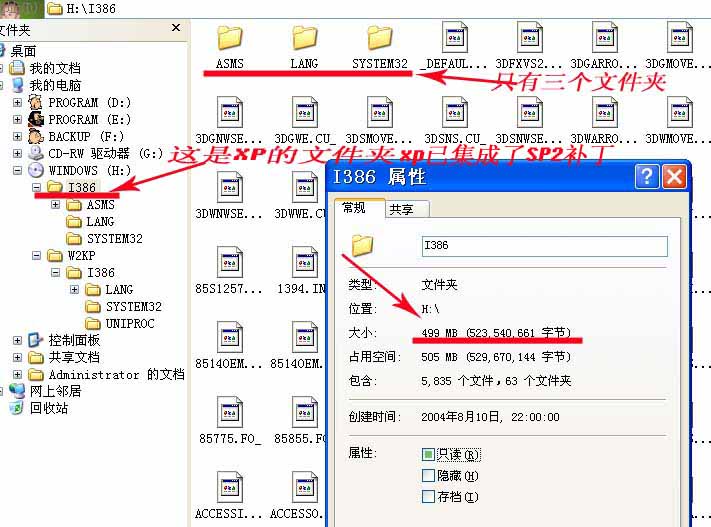Select Shared Documents (共享文档) in tree
The width and height of the screenshot is (711, 527).
(x=74, y=357)
